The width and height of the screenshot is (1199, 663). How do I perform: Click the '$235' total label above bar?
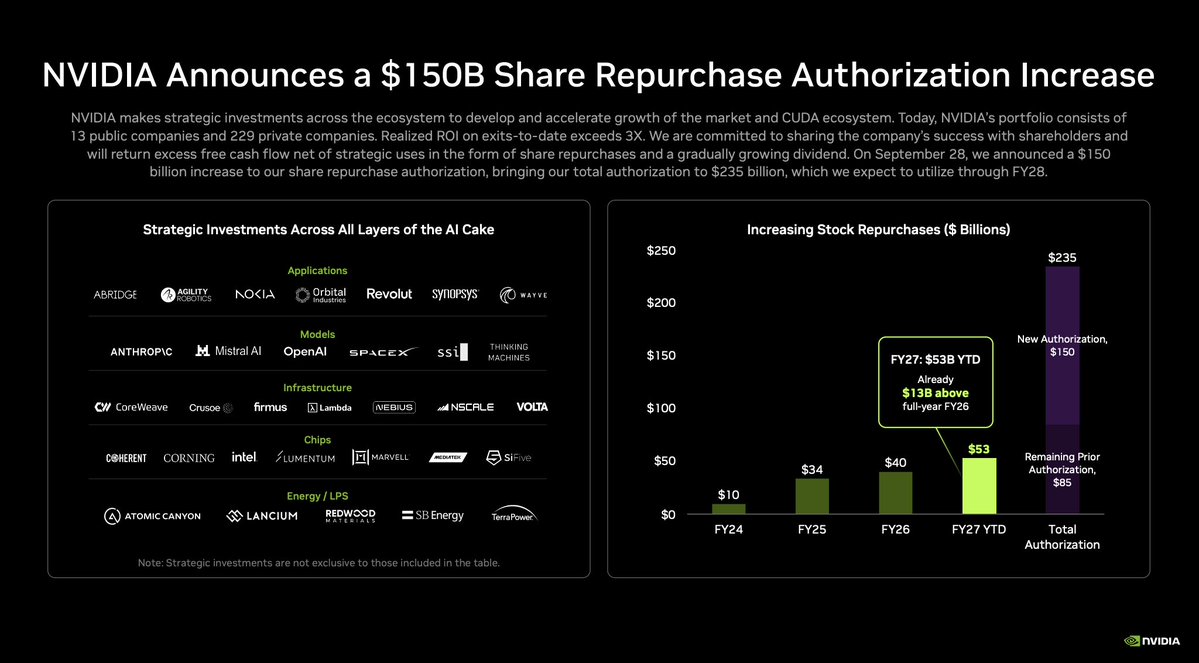tap(1062, 258)
